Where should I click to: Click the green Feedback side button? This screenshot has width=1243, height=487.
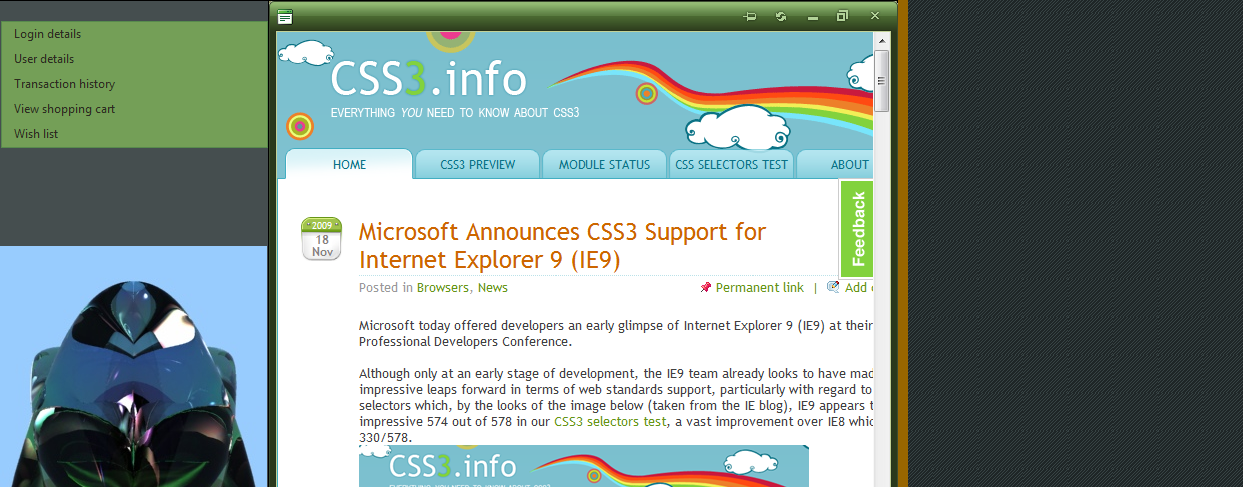click(x=857, y=229)
